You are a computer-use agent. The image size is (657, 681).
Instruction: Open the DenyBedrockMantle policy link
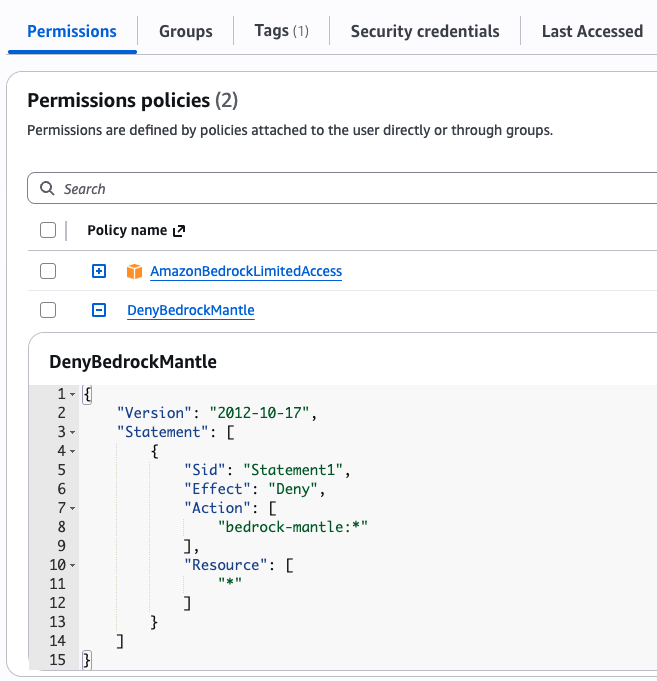tap(190, 310)
